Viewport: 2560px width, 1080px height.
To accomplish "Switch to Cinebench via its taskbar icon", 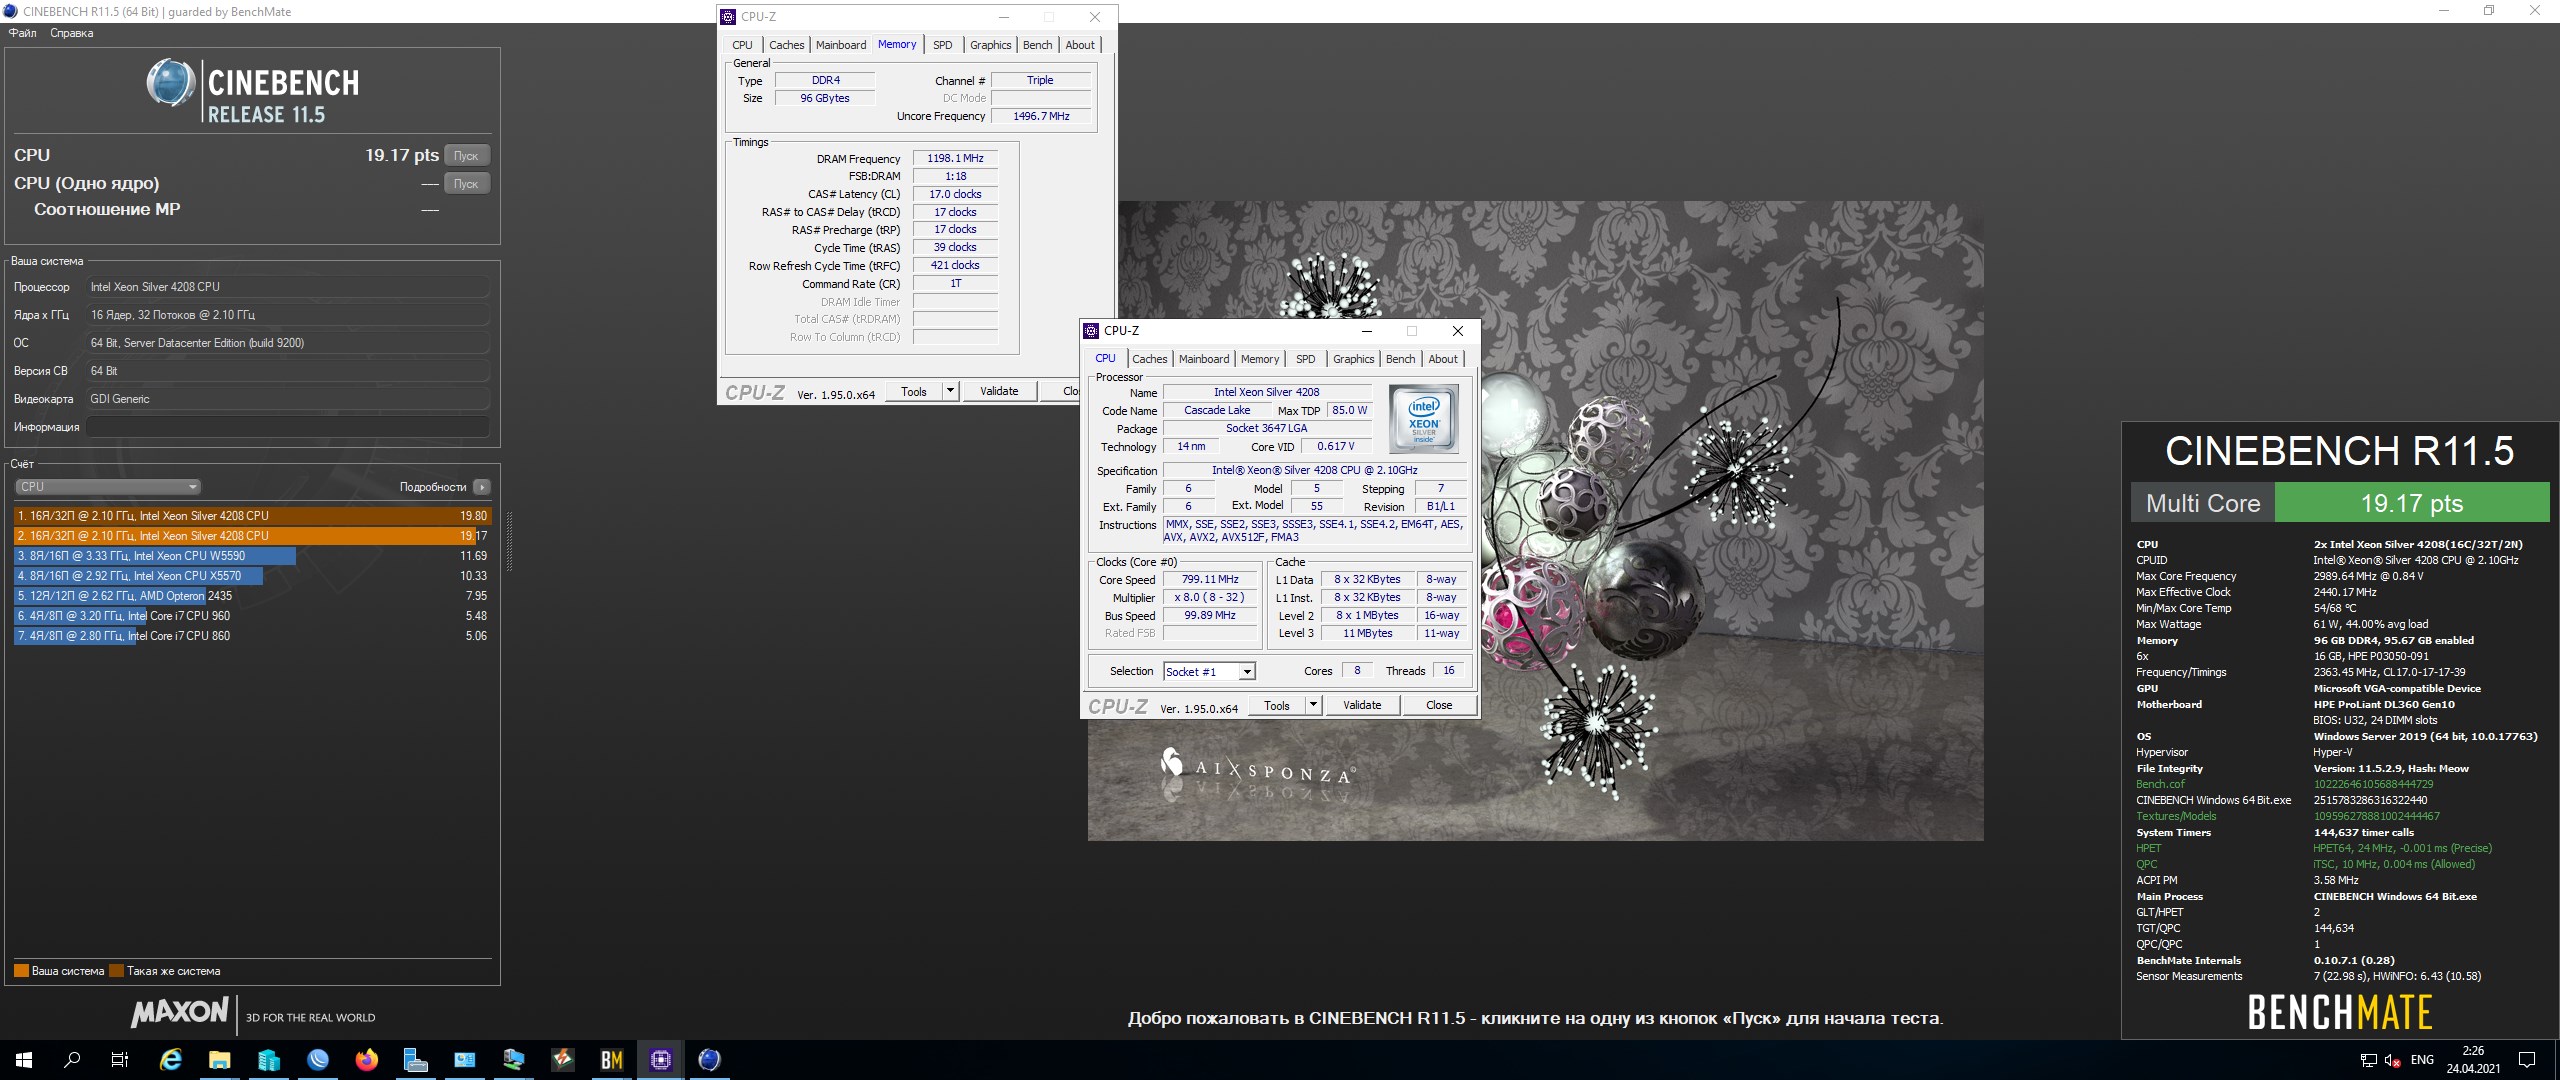I will click(710, 1060).
